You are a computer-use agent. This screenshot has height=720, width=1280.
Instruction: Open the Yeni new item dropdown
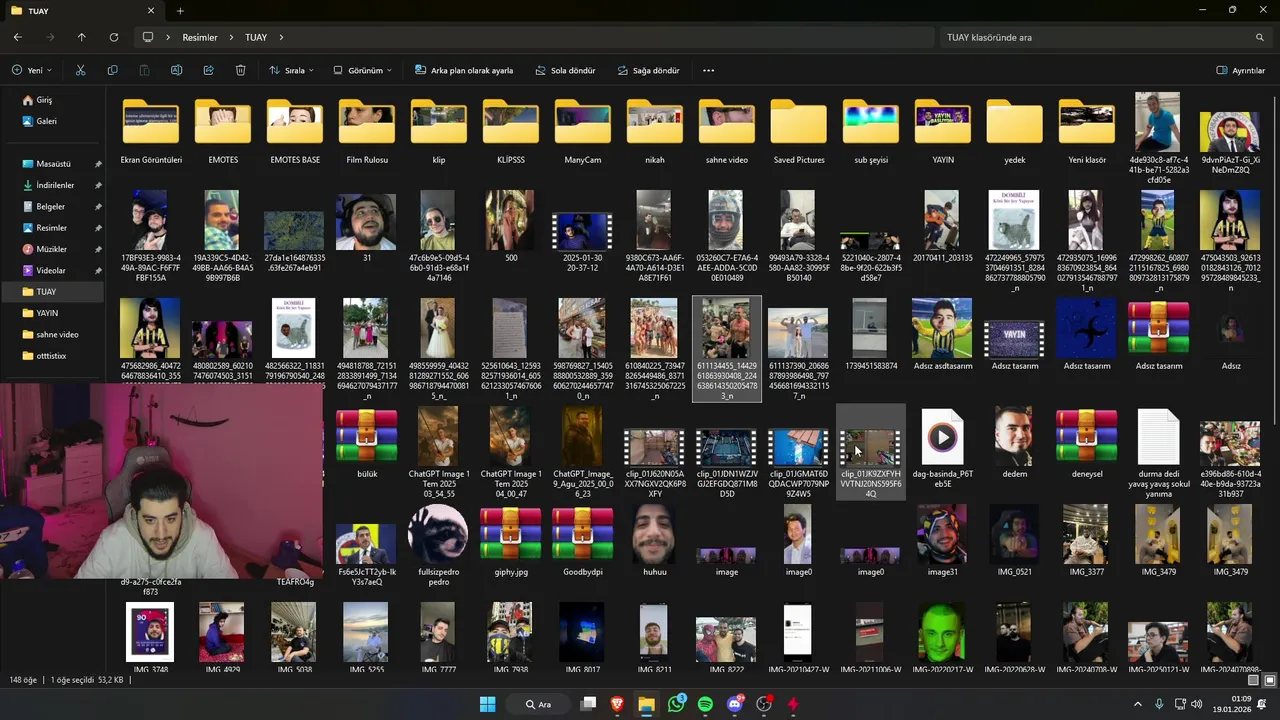(x=32, y=71)
